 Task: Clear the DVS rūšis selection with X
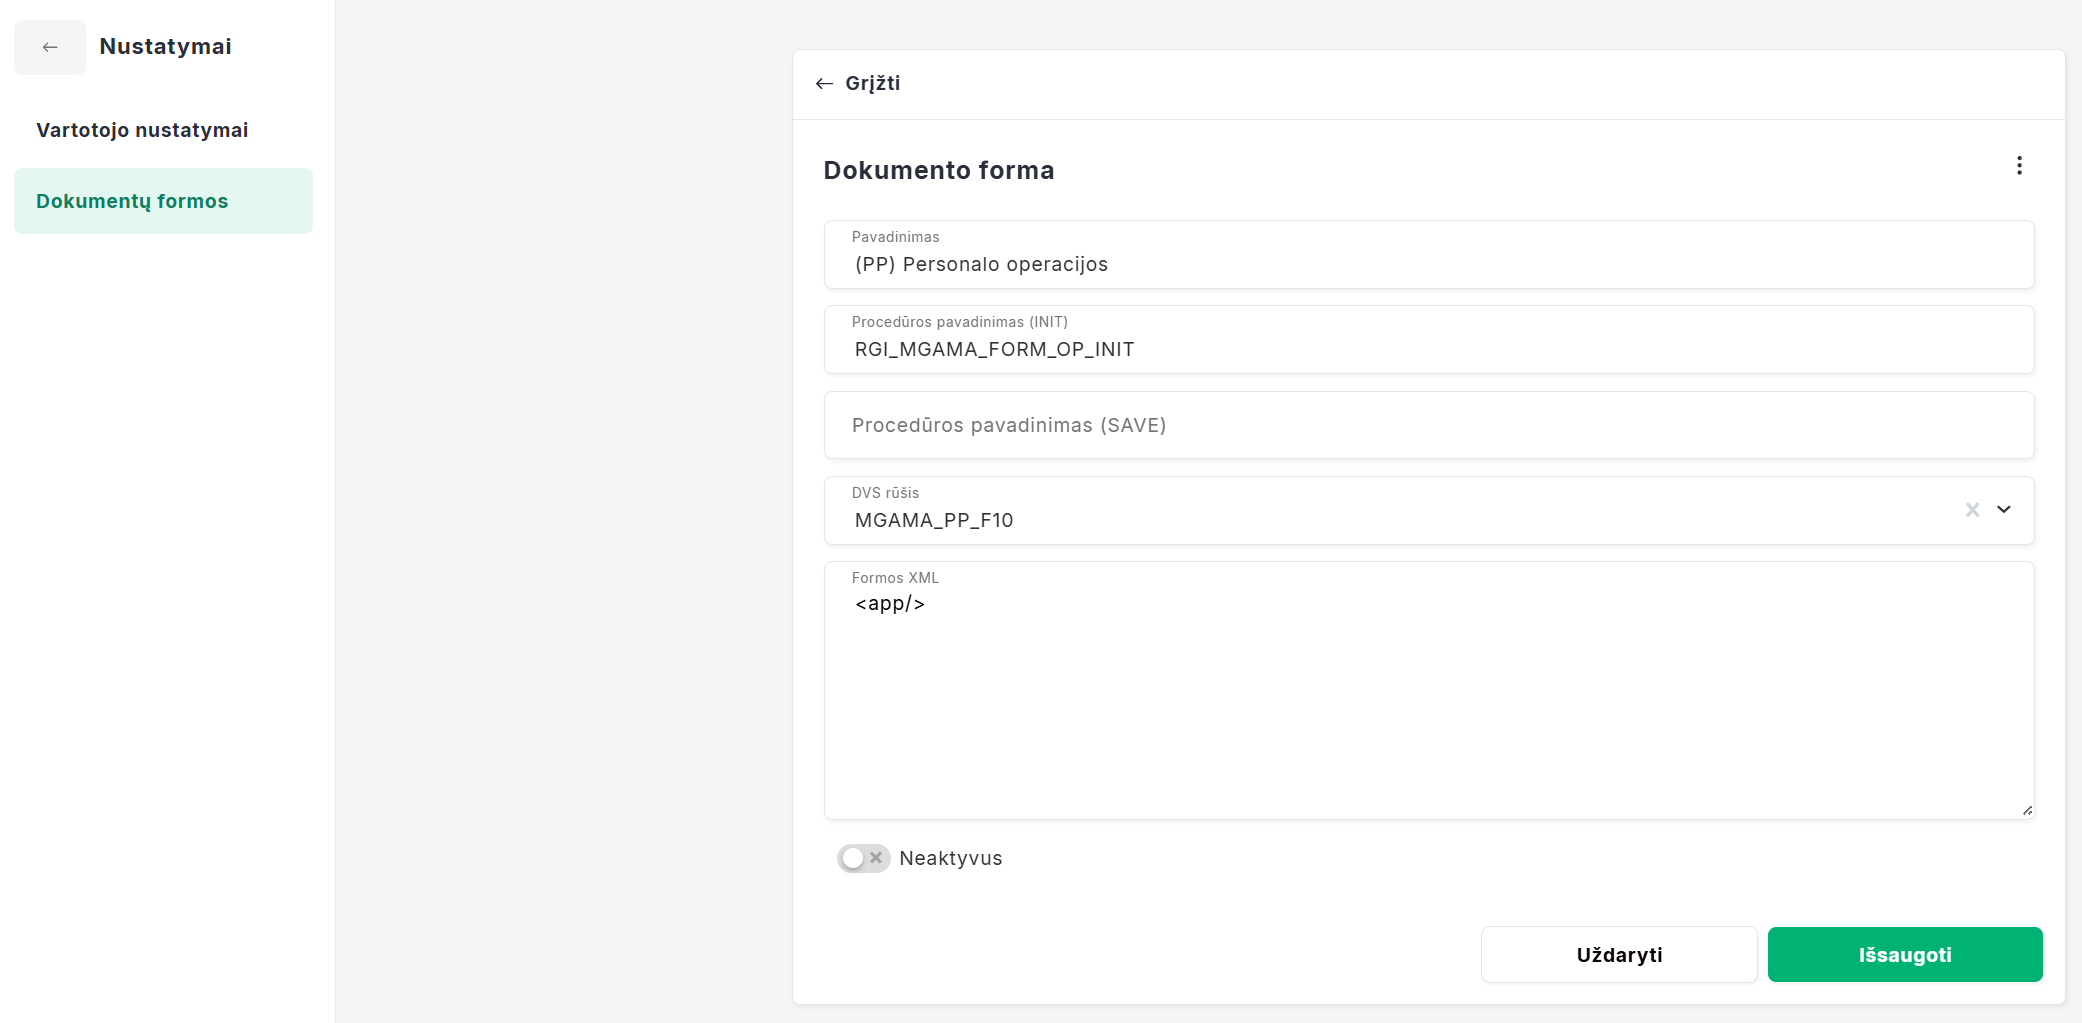(x=1972, y=510)
